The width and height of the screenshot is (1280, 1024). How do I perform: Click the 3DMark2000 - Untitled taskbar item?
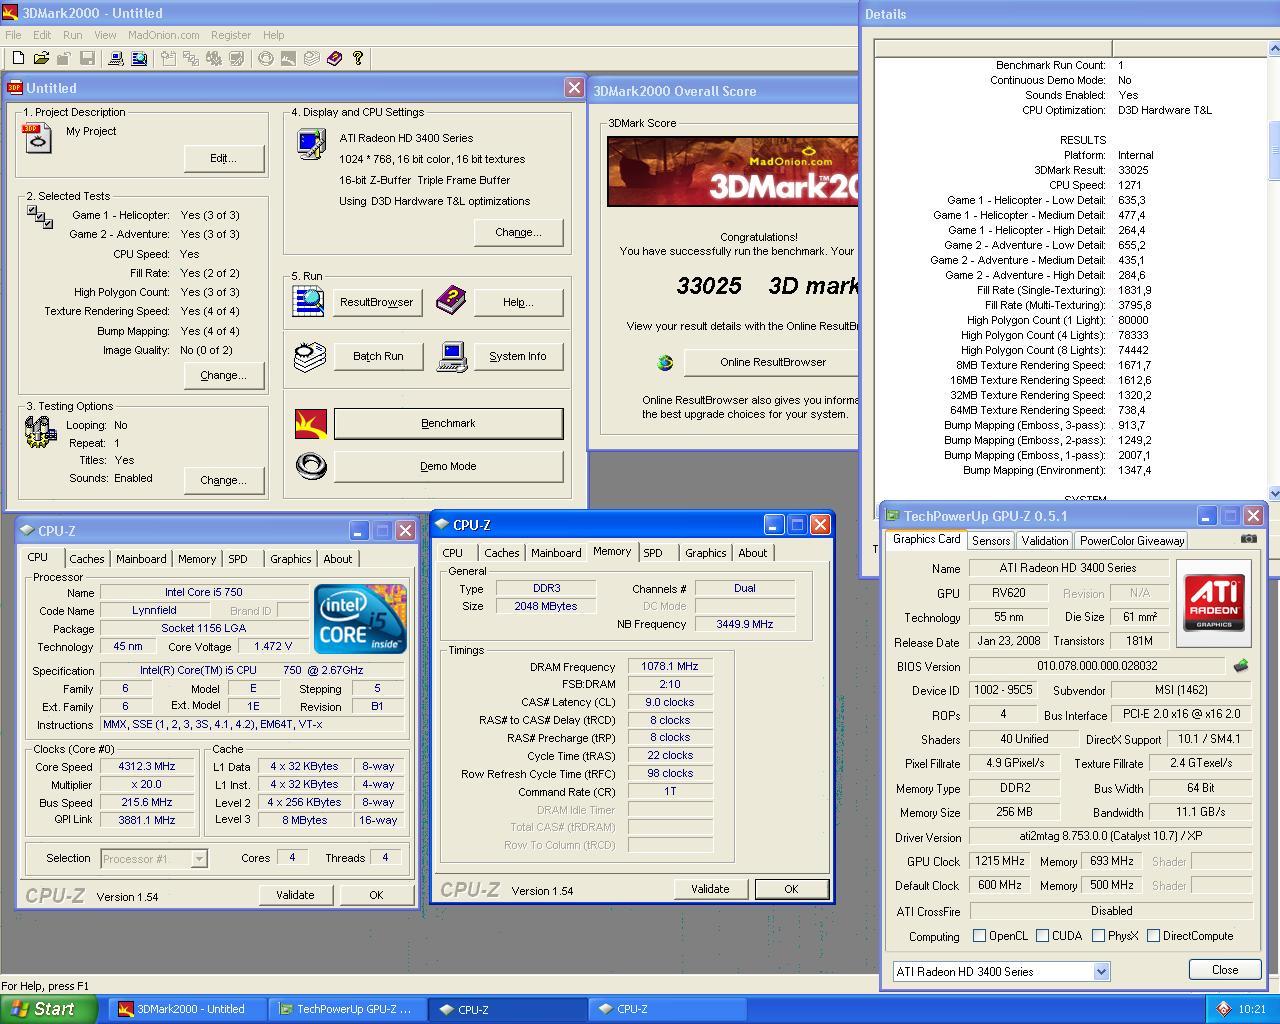[x=186, y=1009]
